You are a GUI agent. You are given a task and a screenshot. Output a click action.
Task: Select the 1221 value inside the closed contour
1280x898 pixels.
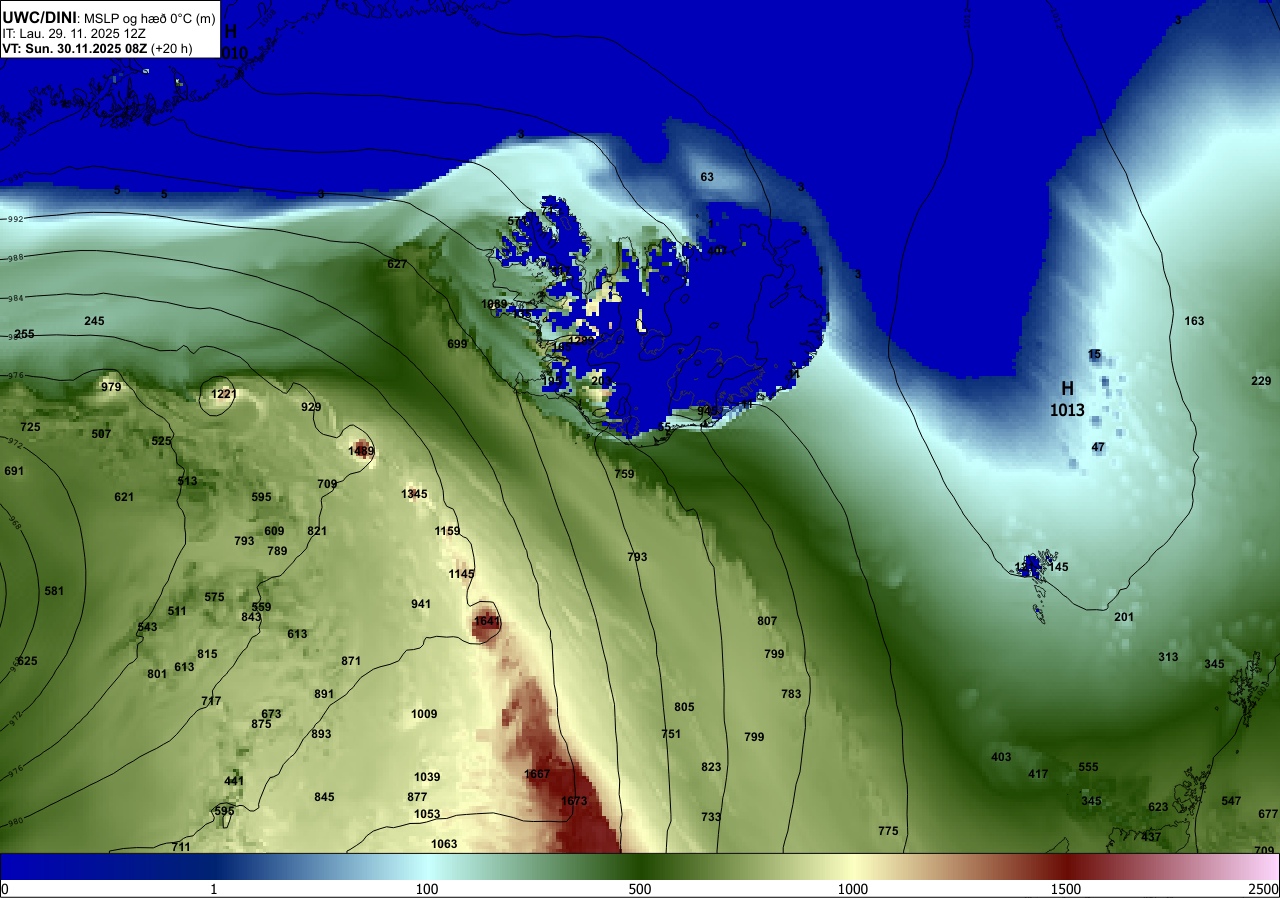point(223,394)
